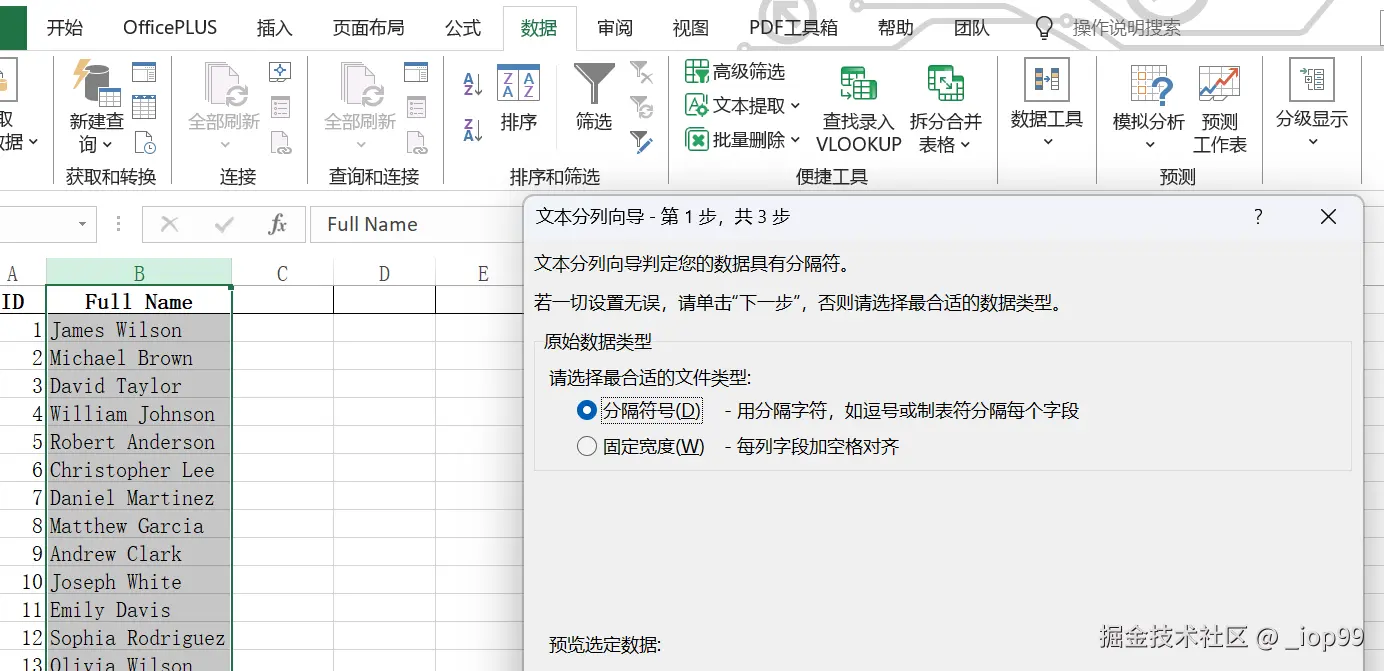Switch to the 开始 ribbon tab

coord(65,27)
